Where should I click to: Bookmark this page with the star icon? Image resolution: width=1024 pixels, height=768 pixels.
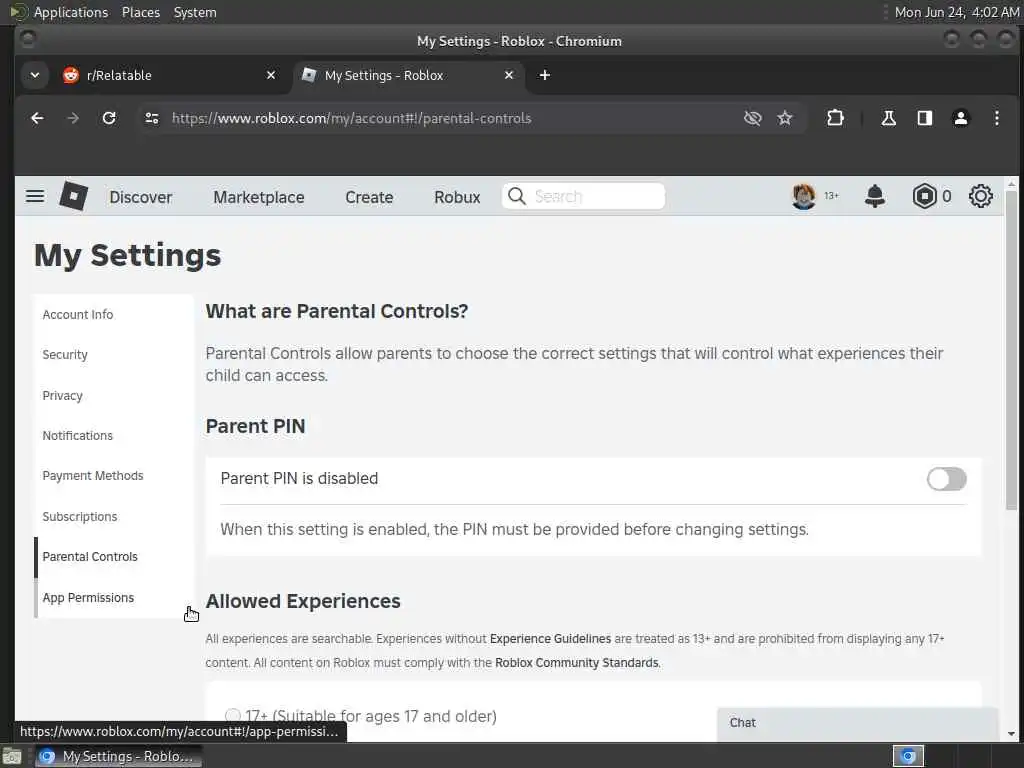click(x=785, y=118)
